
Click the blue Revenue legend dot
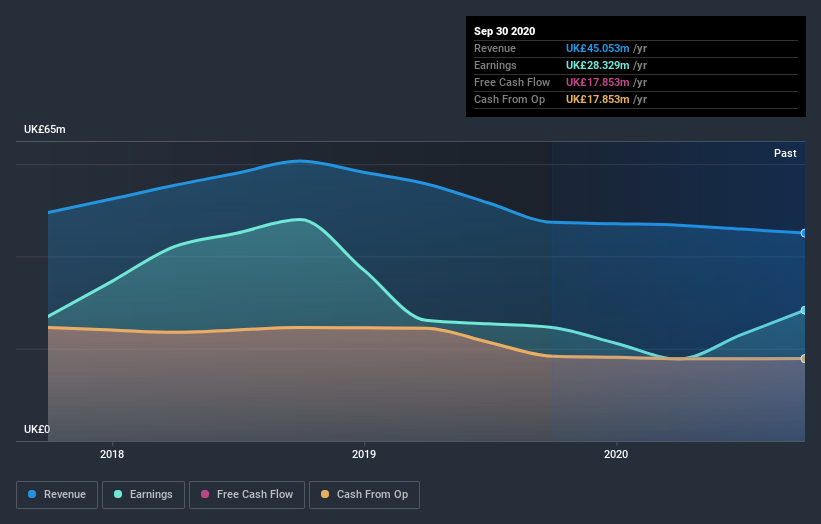32,494
